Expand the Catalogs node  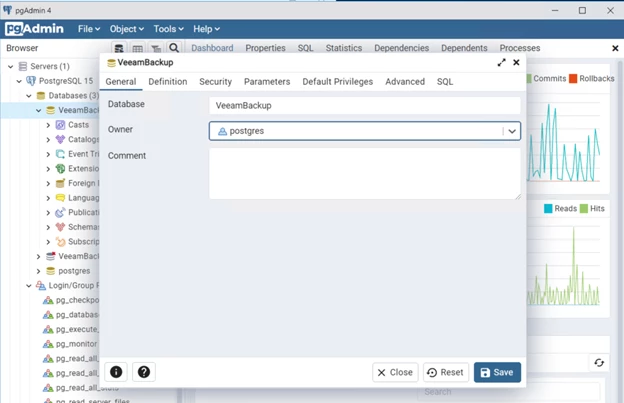[48, 140]
